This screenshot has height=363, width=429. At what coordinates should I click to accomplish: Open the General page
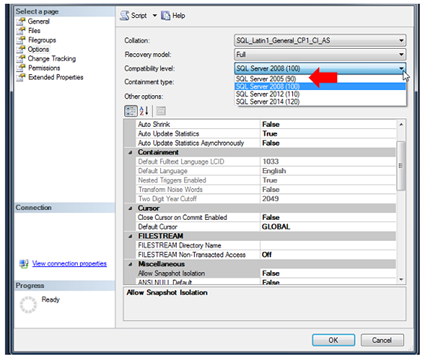click(x=39, y=21)
